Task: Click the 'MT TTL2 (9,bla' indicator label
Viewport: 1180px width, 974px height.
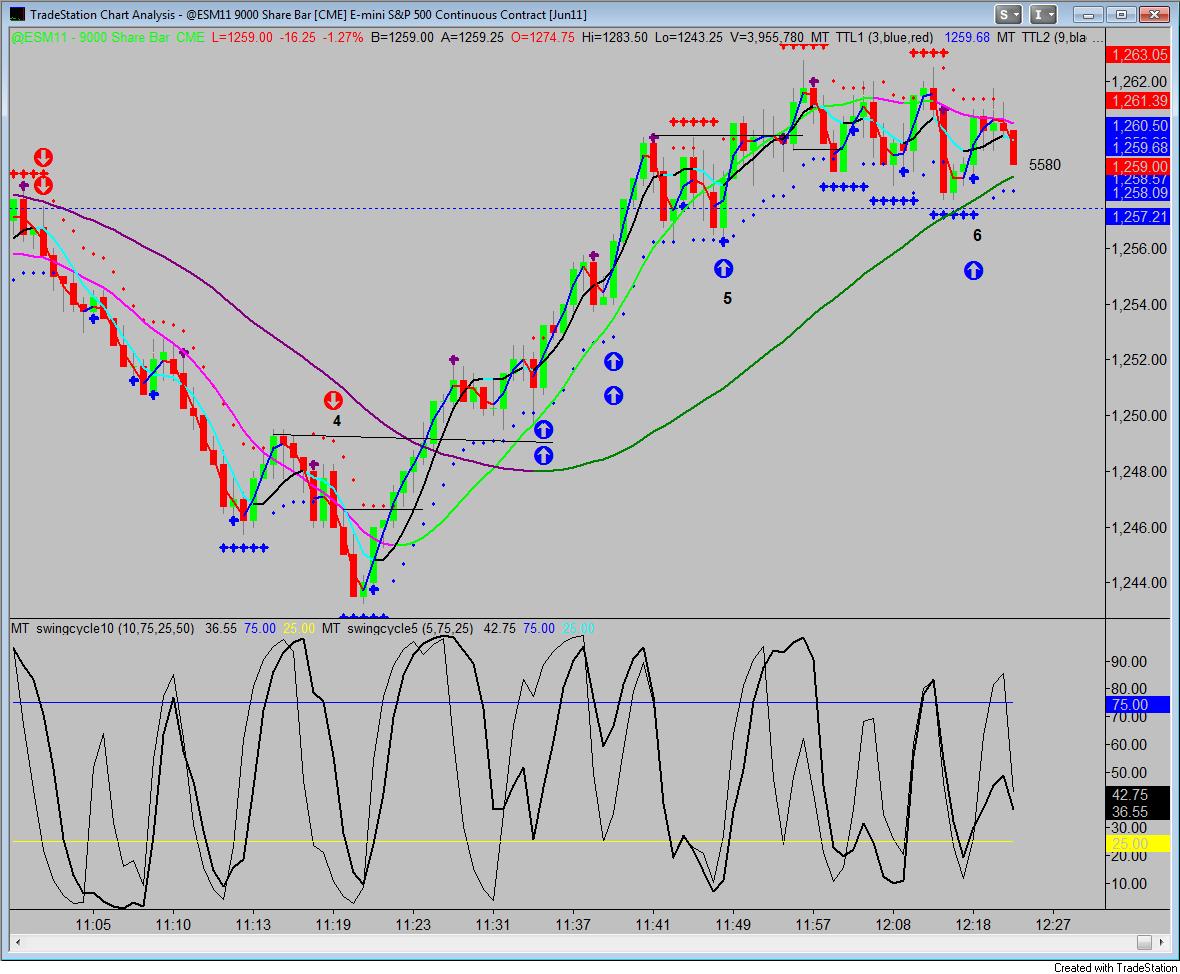Action: click(1041, 38)
